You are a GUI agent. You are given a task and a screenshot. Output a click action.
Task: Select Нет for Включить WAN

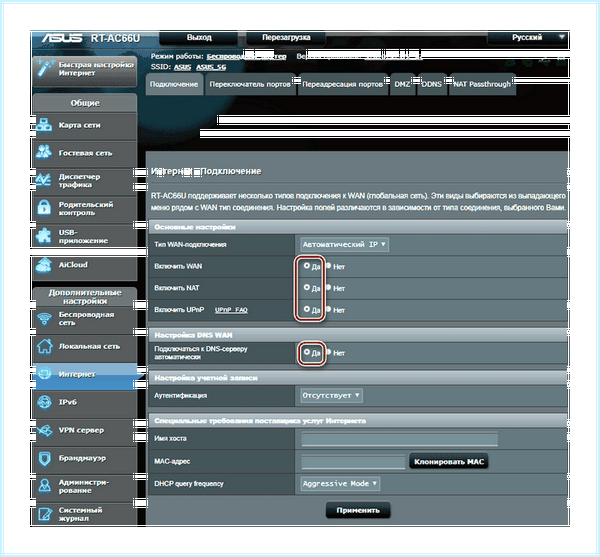pos(328,265)
